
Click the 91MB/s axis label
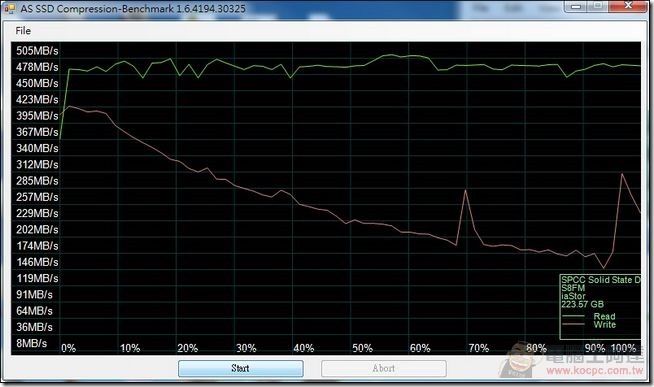click(34, 295)
